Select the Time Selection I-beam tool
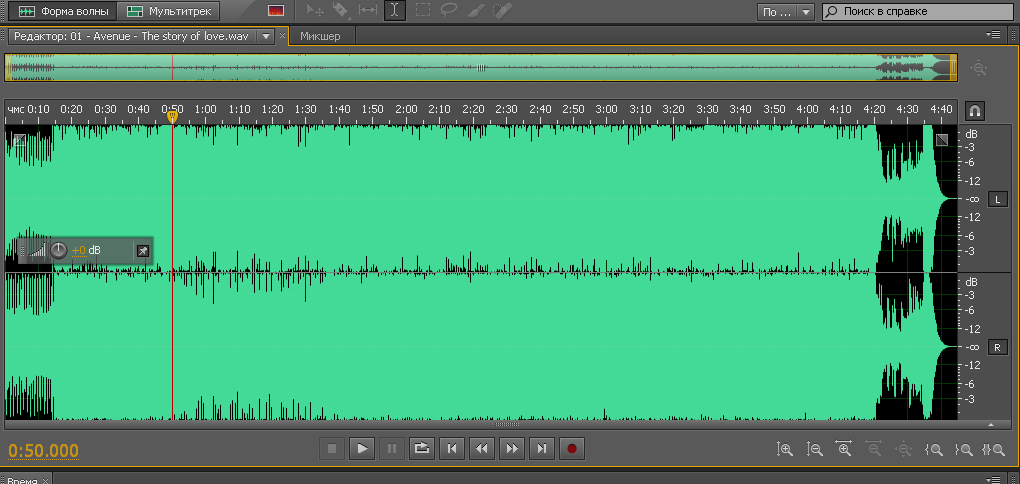 394,10
